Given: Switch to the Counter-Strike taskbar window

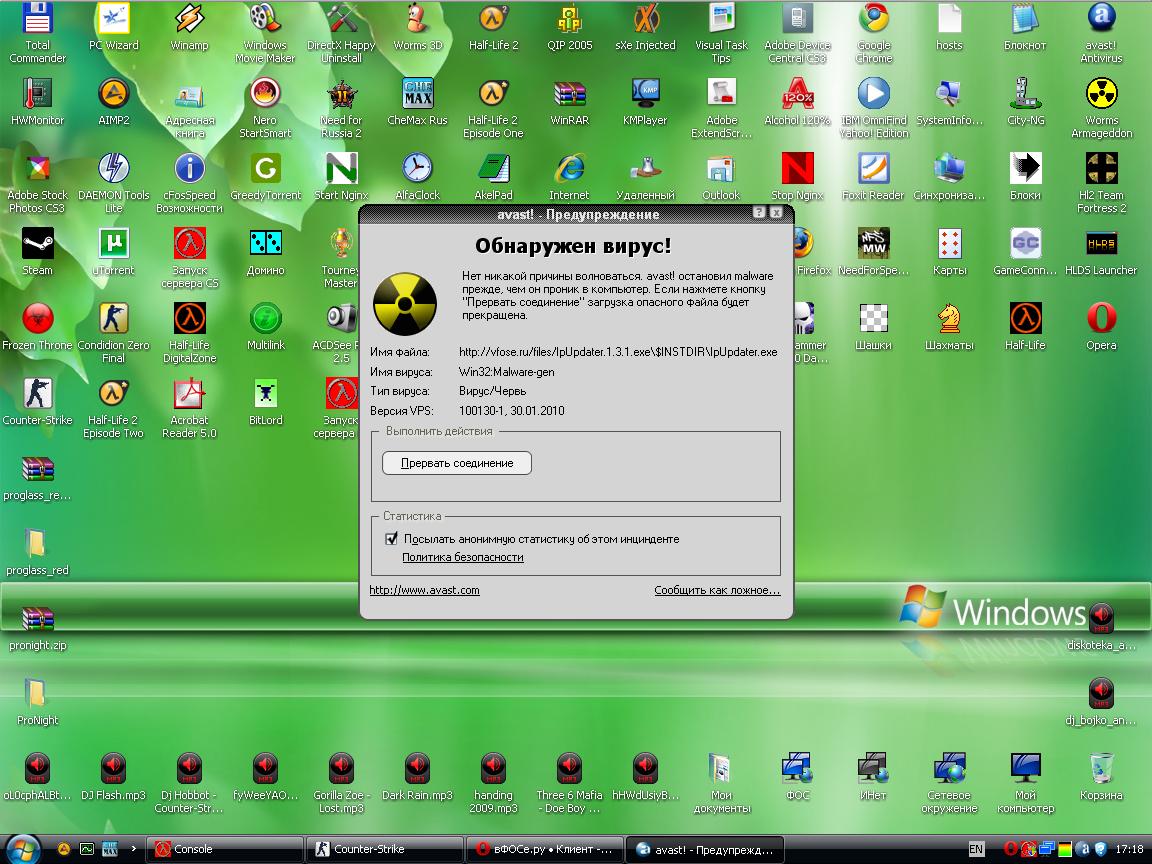Looking at the screenshot, I should point(386,849).
